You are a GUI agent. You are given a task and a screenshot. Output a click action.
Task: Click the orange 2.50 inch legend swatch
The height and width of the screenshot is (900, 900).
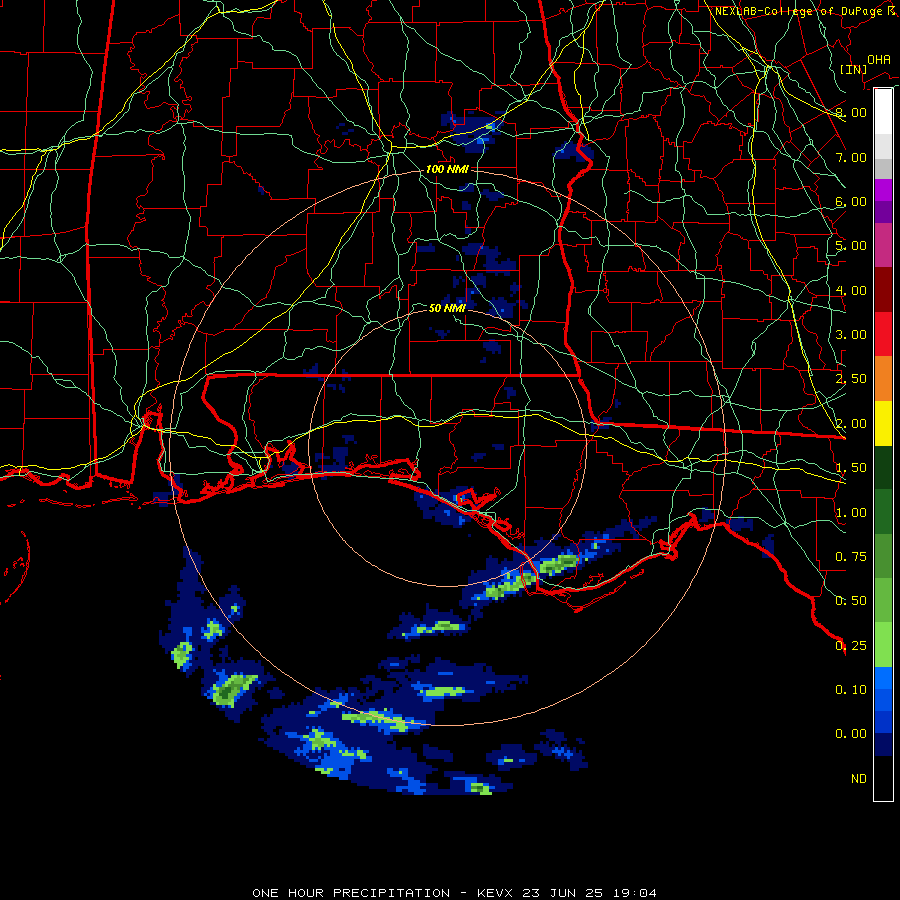pos(883,378)
